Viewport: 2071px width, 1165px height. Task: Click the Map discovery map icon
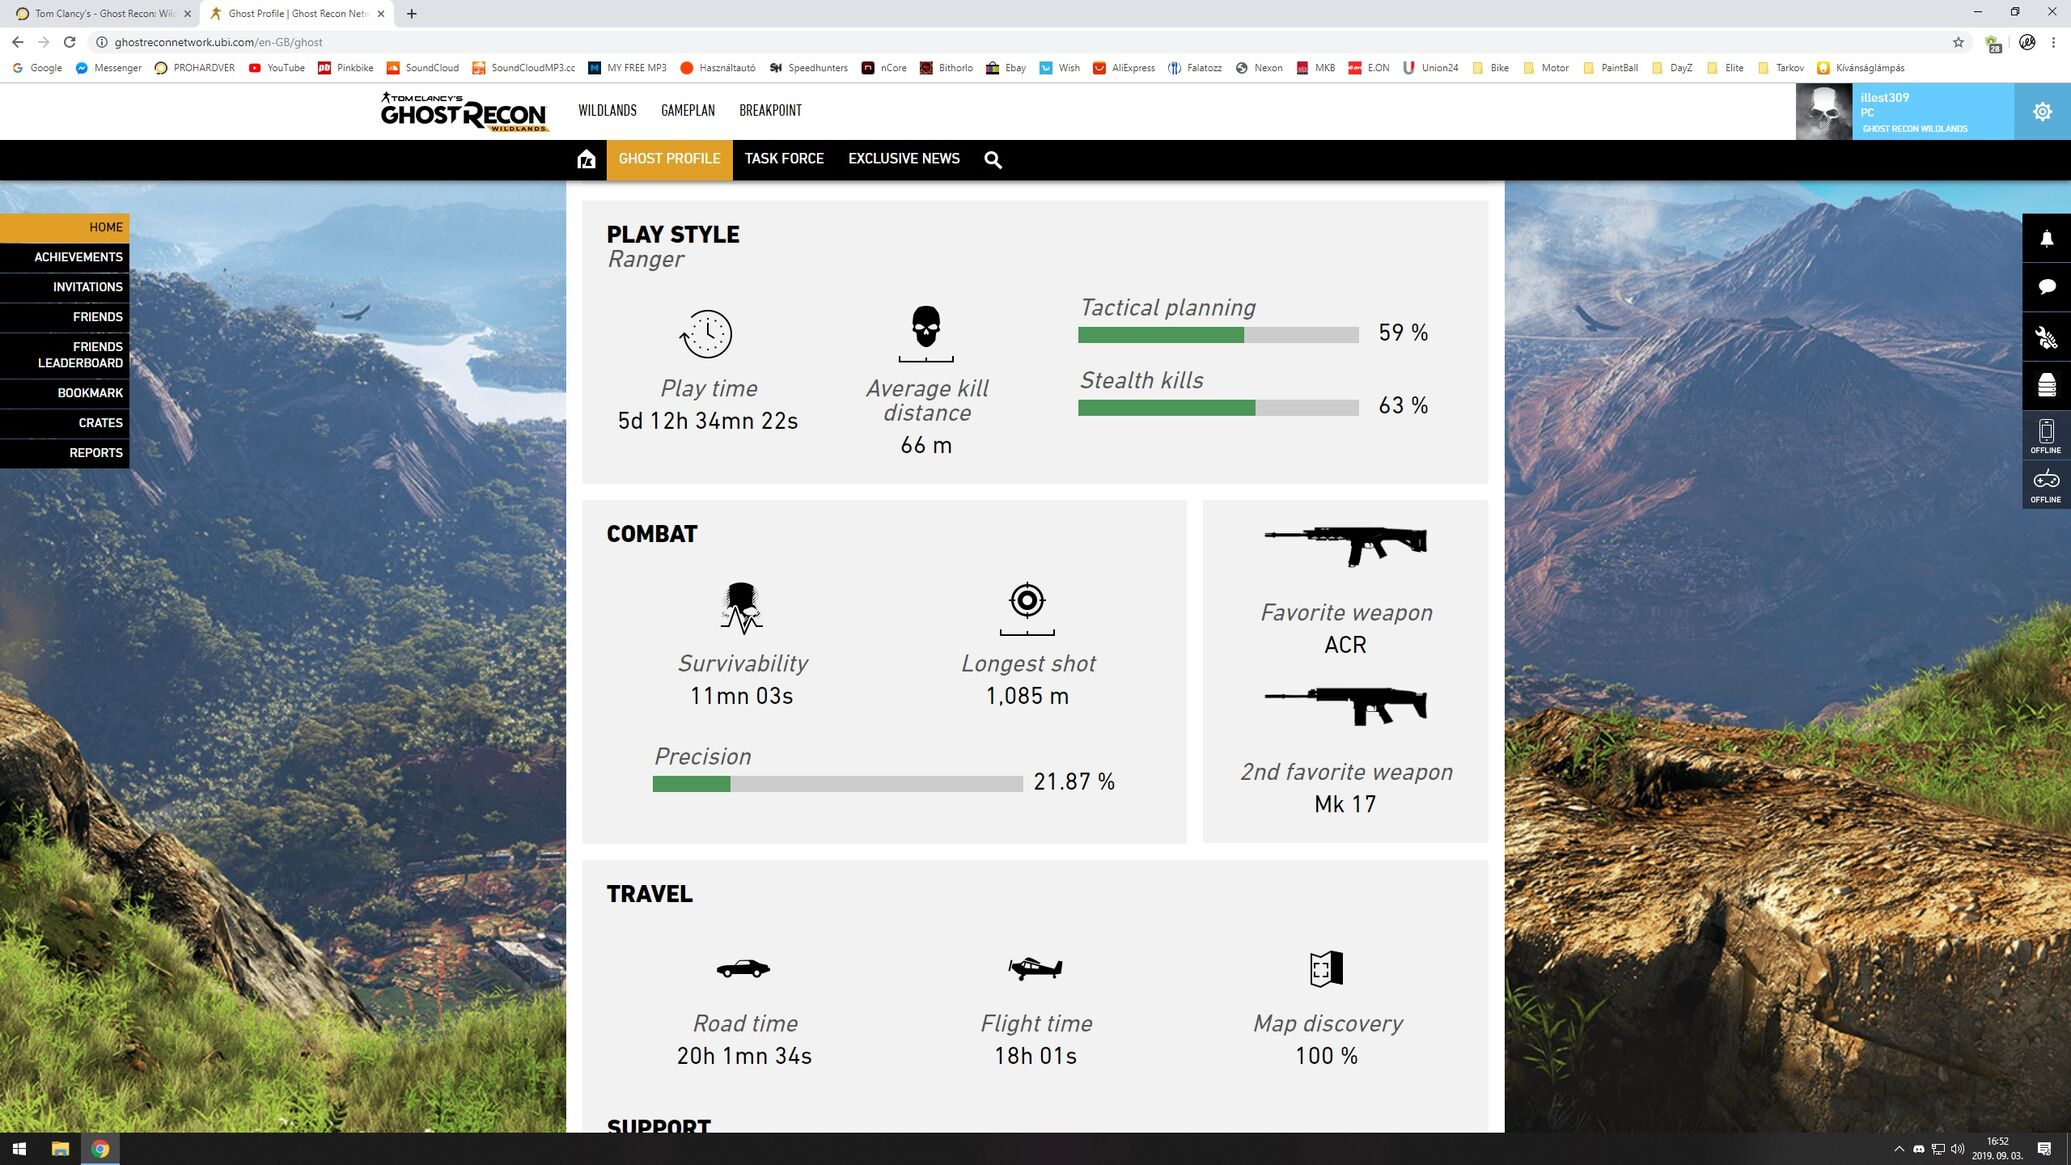click(x=1326, y=968)
